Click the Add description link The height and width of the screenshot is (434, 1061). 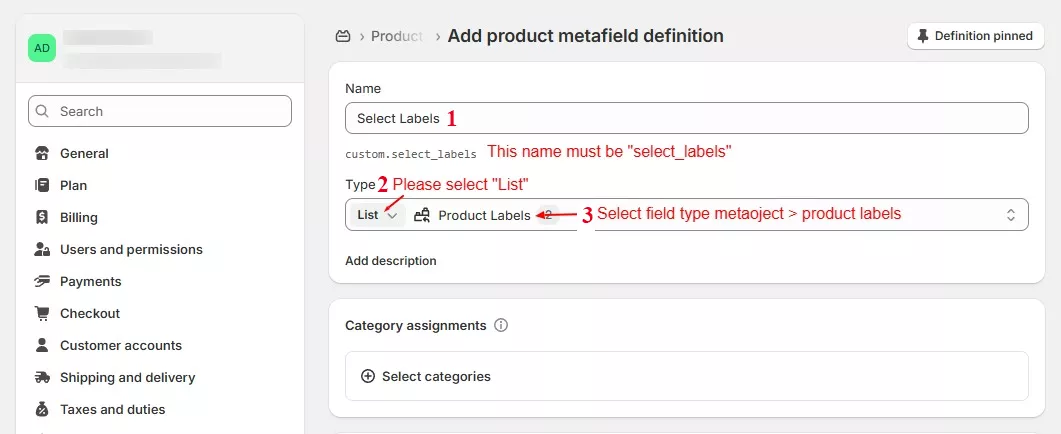(390, 261)
